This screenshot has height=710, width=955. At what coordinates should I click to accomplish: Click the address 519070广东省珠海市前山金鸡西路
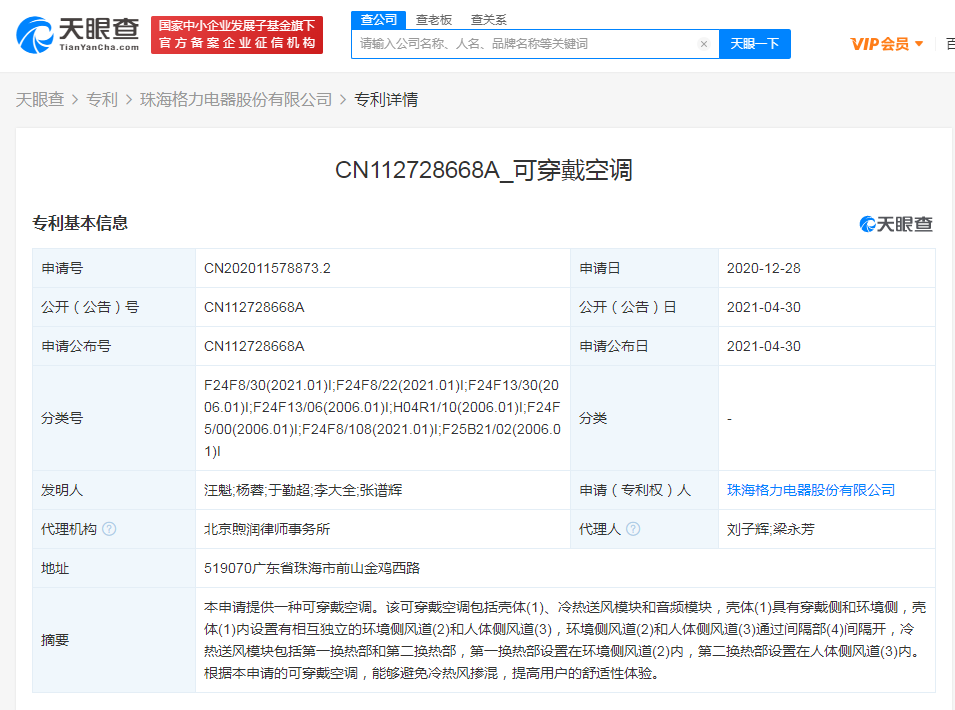pyautogui.click(x=312, y=568)
